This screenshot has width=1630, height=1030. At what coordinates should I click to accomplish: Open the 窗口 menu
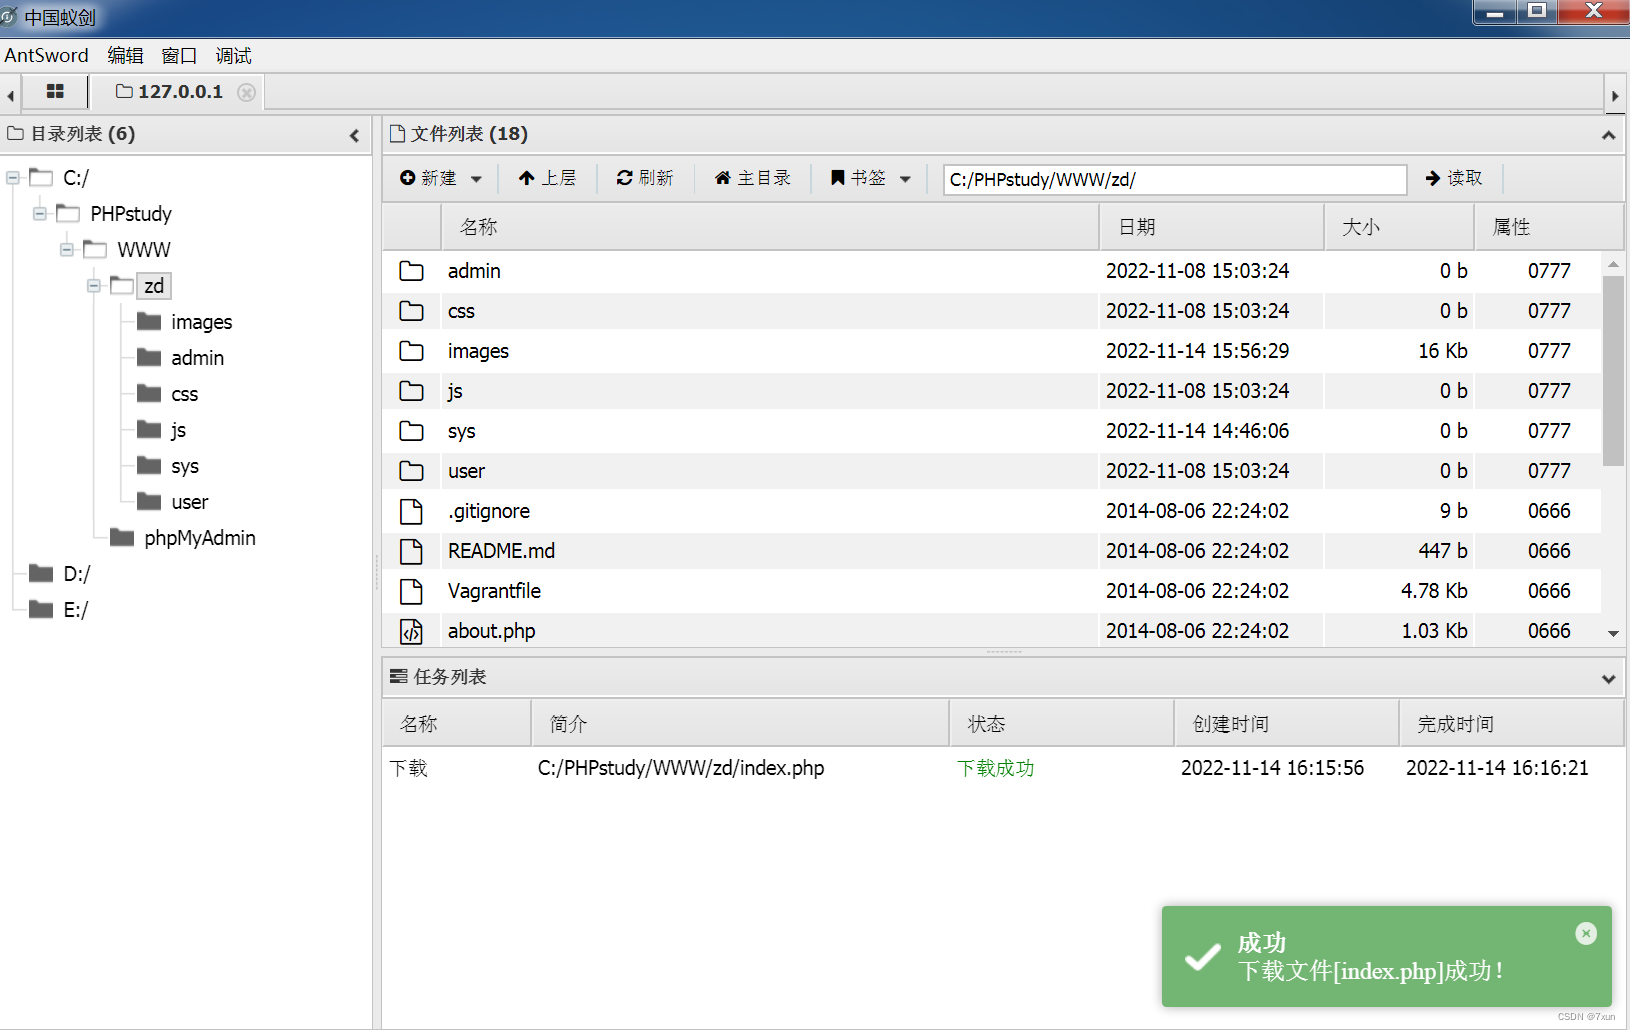[x=179, y=55]
